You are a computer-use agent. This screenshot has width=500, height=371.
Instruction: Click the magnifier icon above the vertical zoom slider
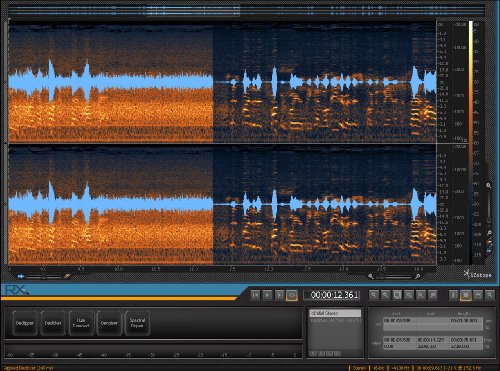tap(489, 185)
